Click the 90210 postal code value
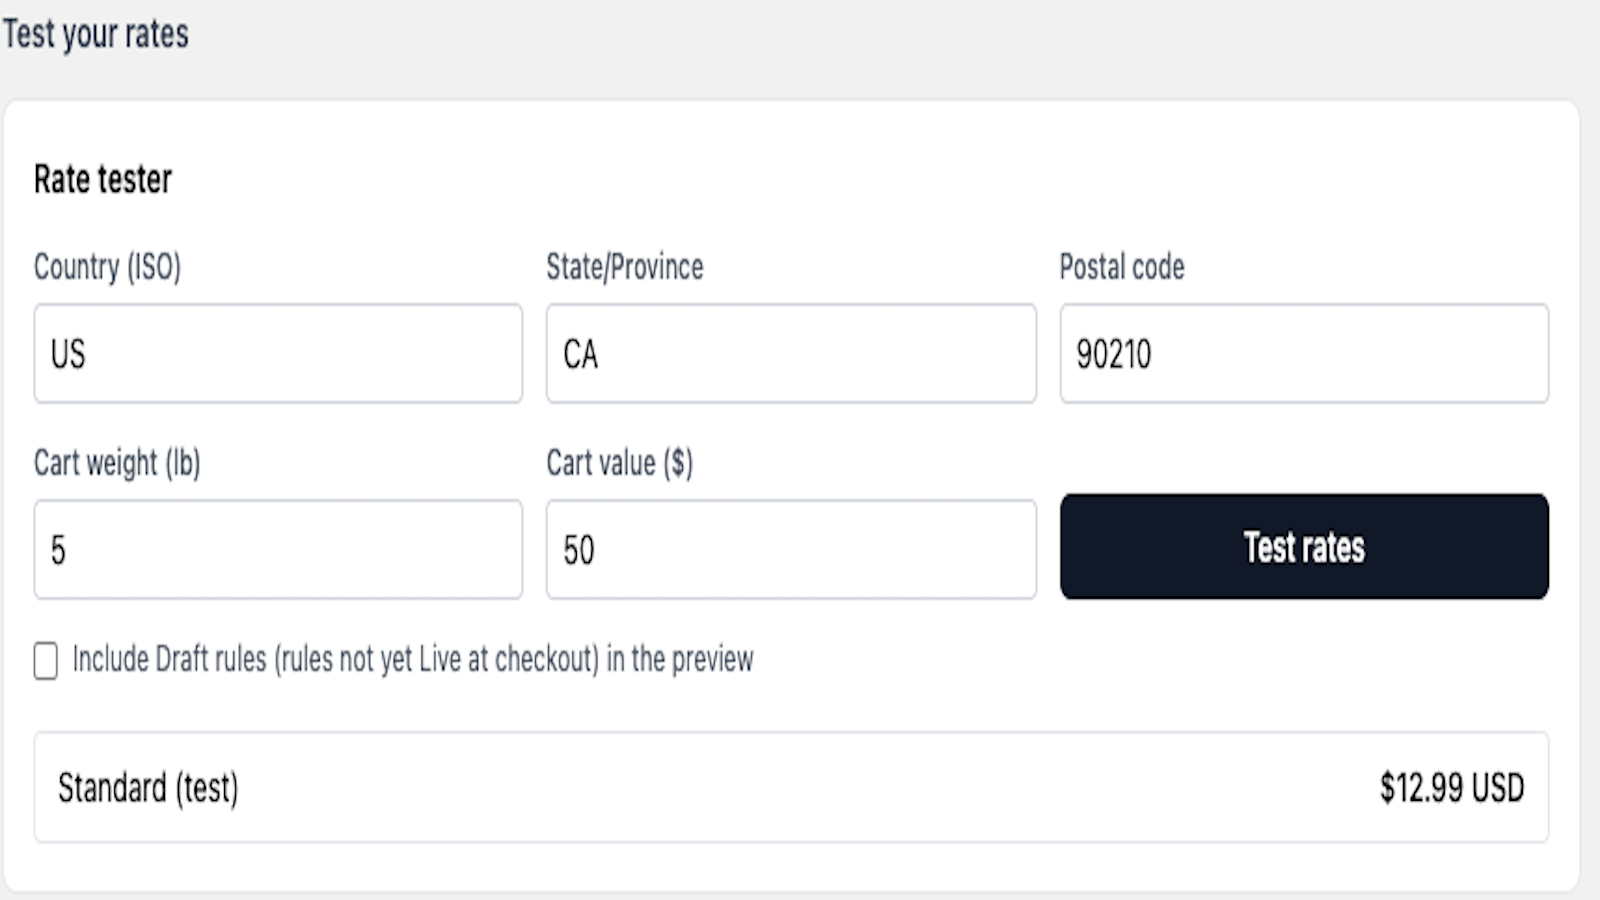1600x900 pixels. 1114,355
